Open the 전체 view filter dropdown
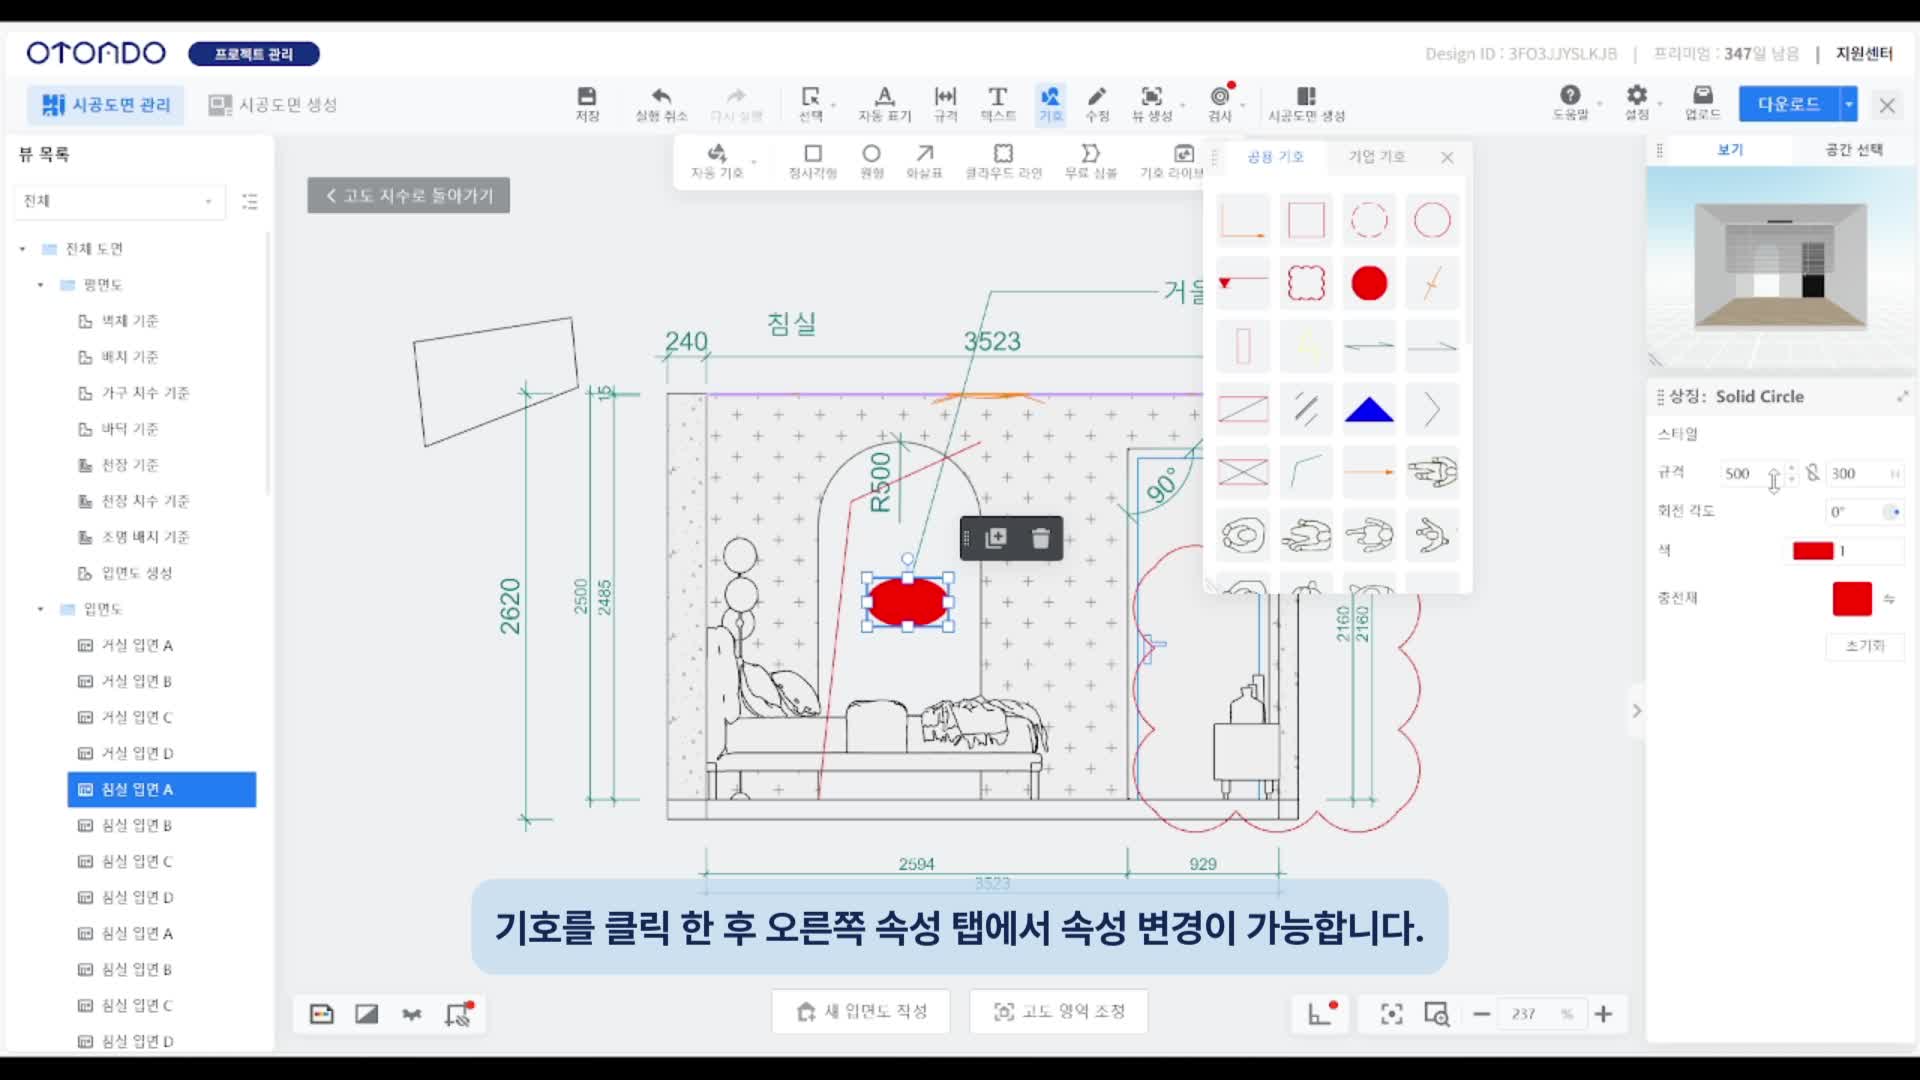The image size is (1920, 1080). tap(118, 201)
